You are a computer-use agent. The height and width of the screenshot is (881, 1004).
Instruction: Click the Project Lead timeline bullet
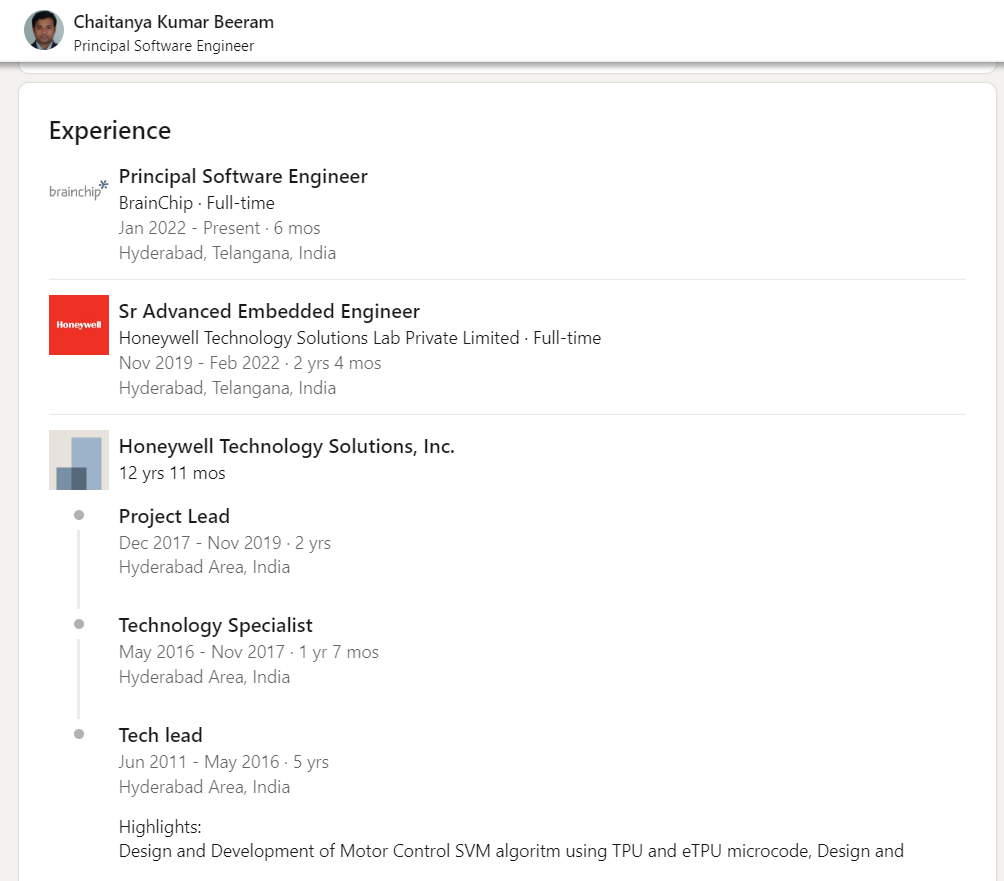(79, 515)
